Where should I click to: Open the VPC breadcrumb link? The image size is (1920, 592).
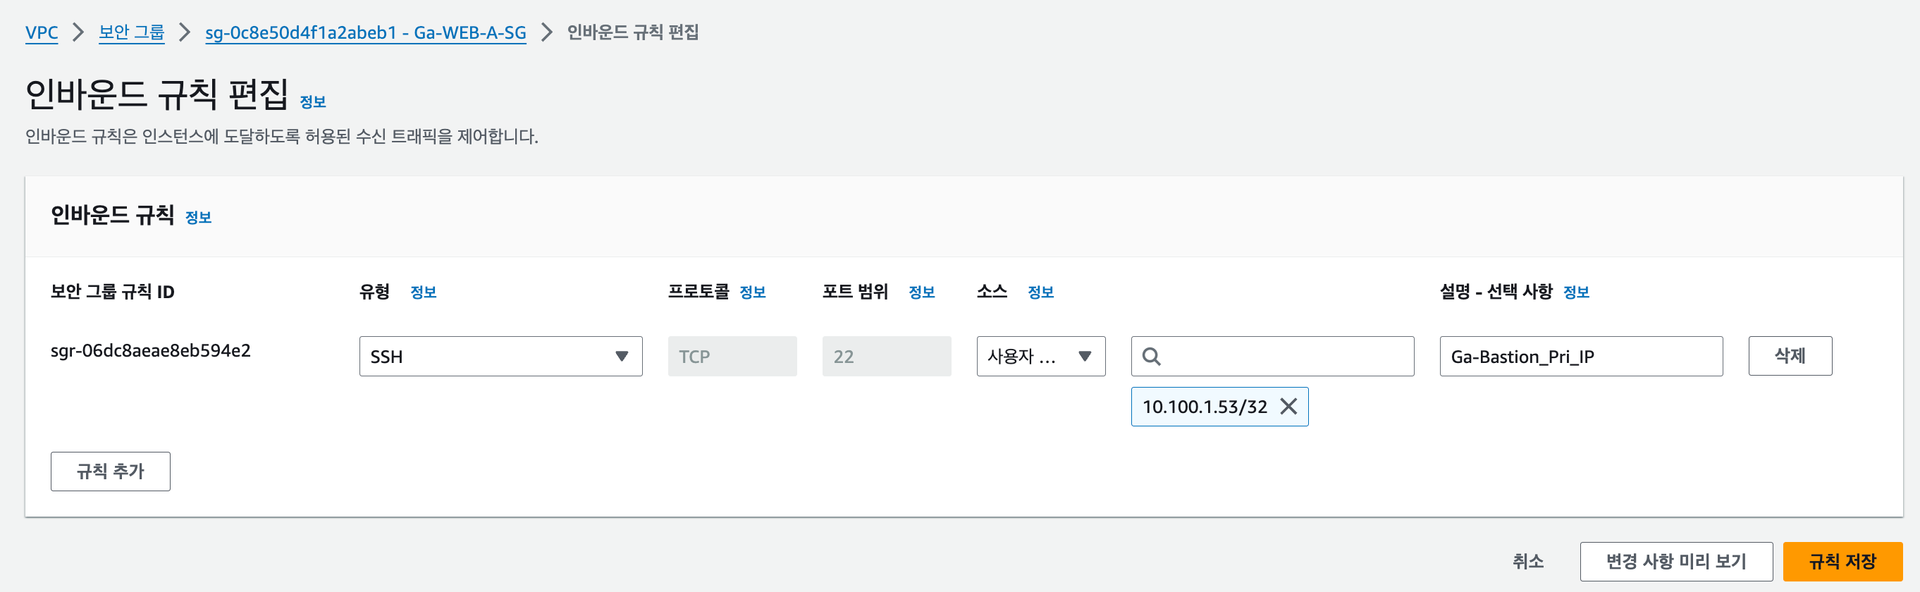pos(41,32)
